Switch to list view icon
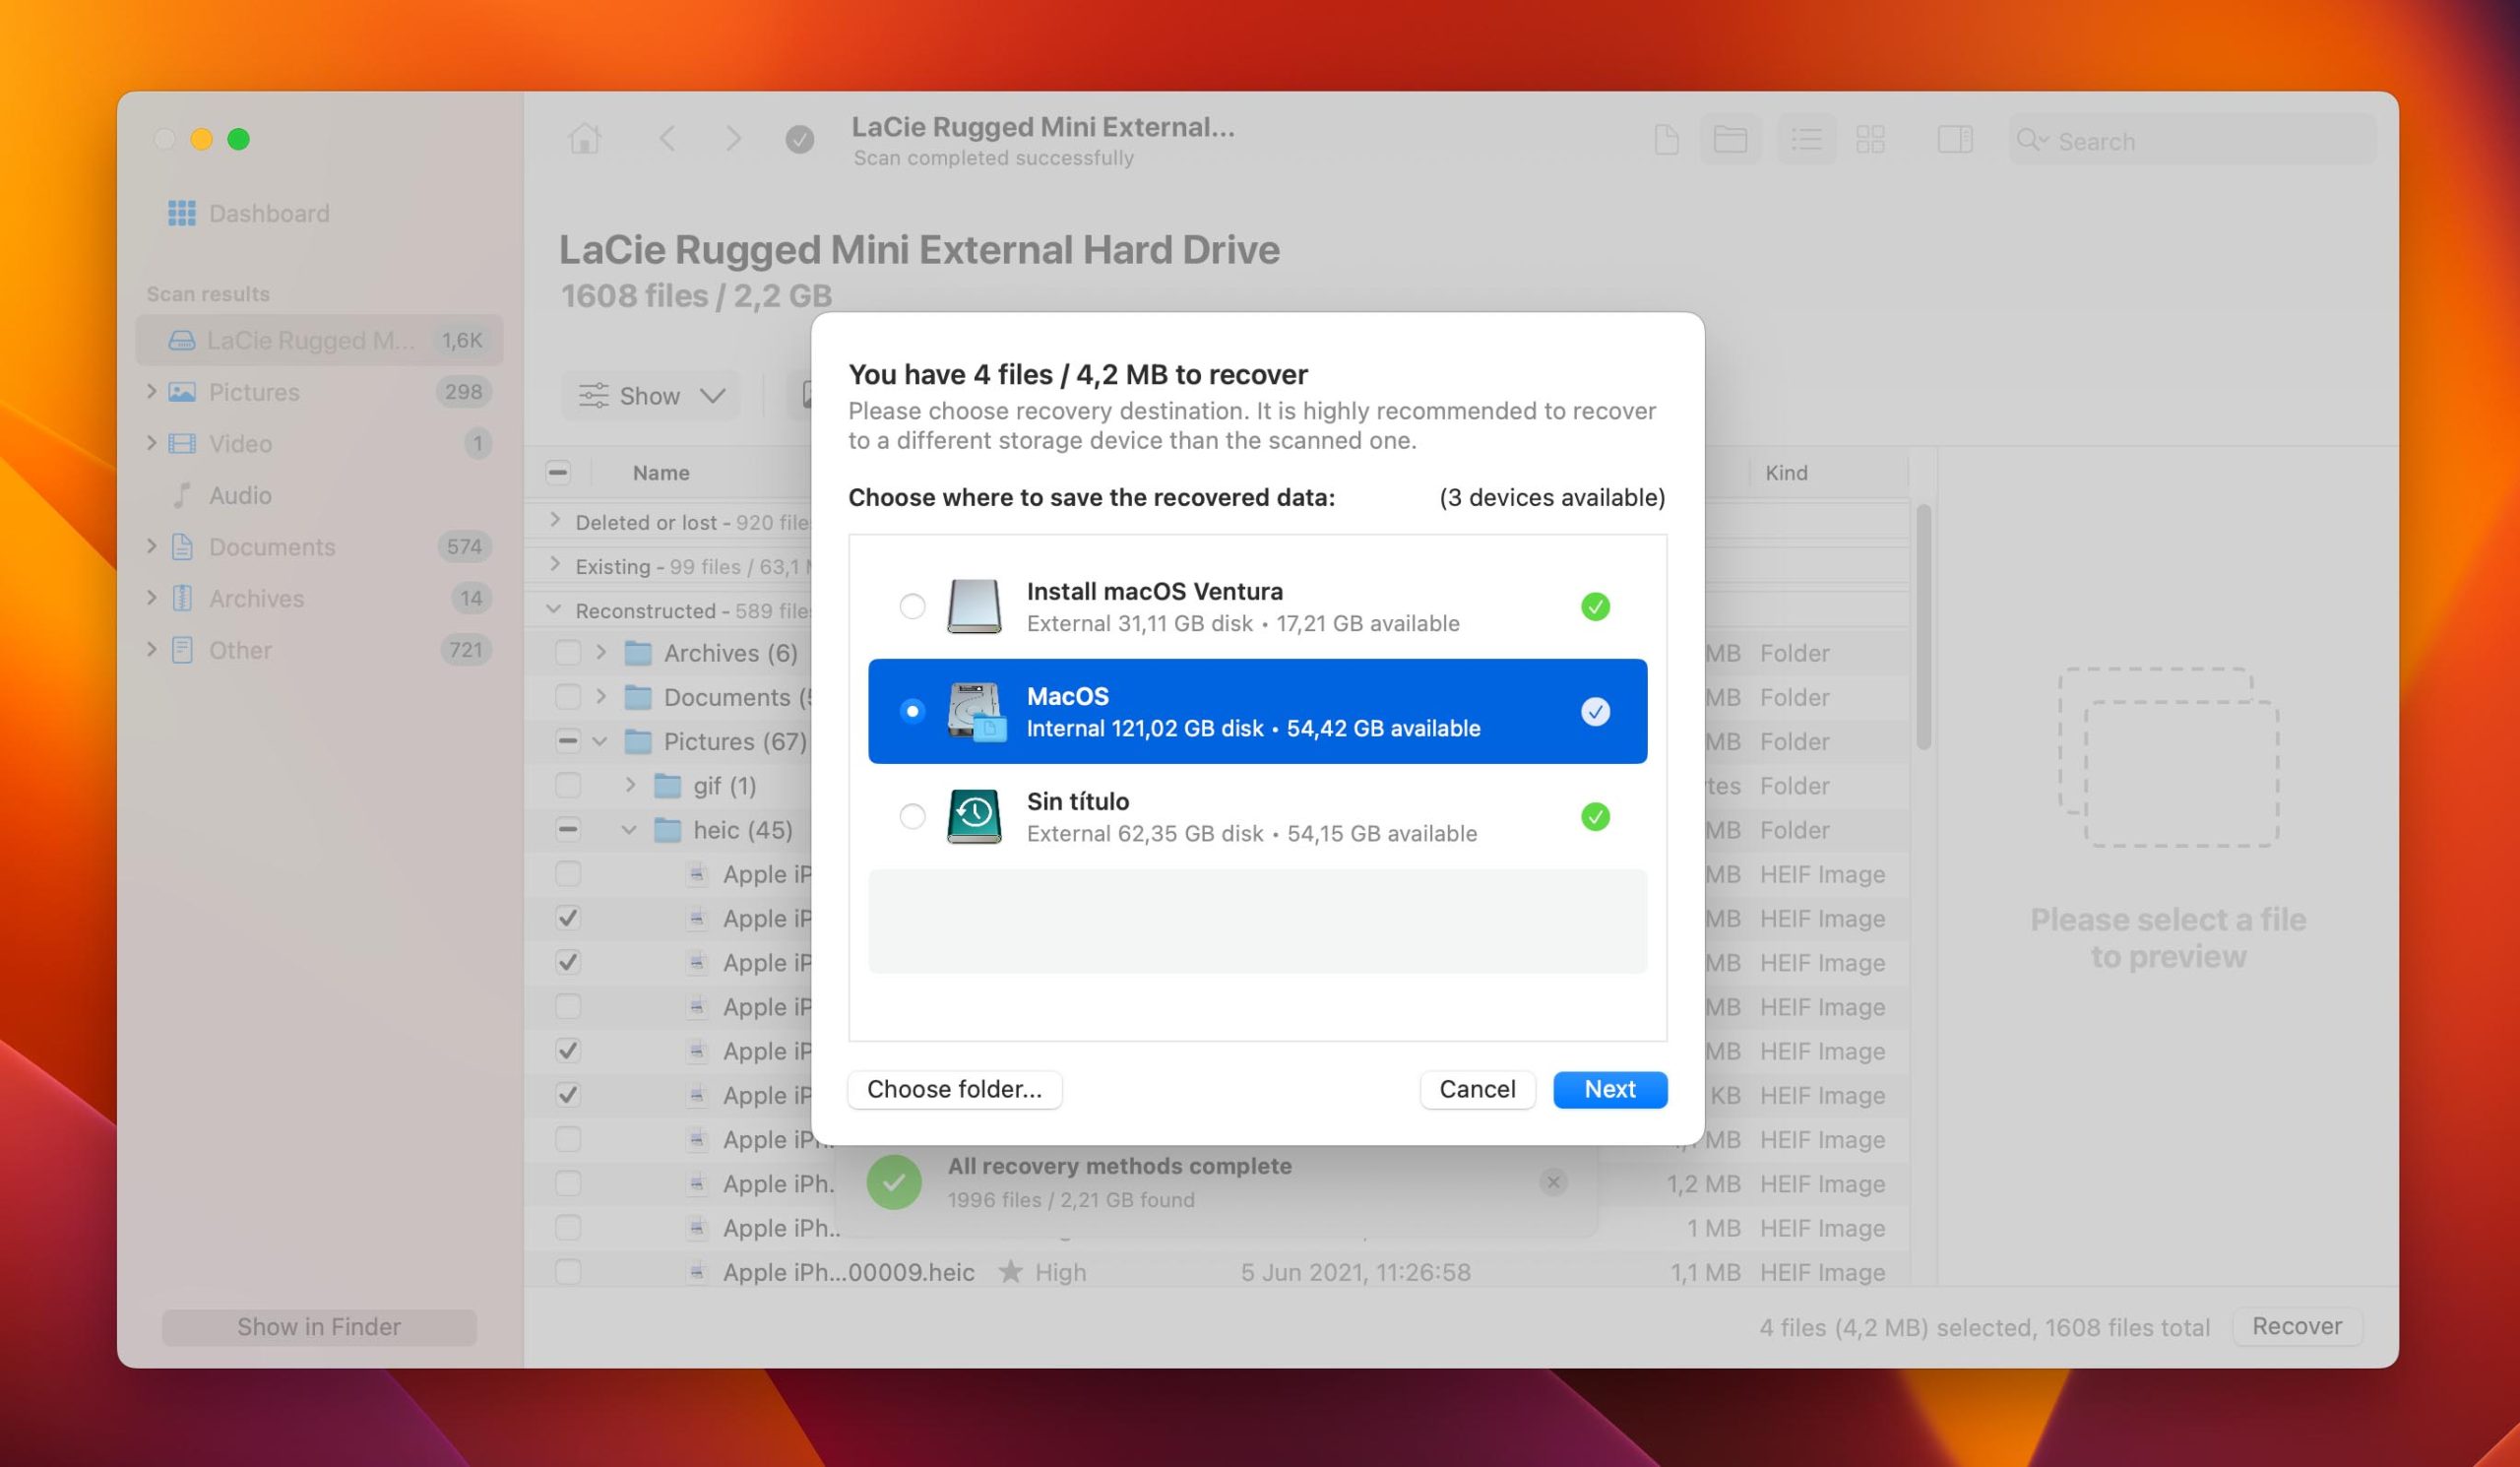 click(x=1806, y=139)
